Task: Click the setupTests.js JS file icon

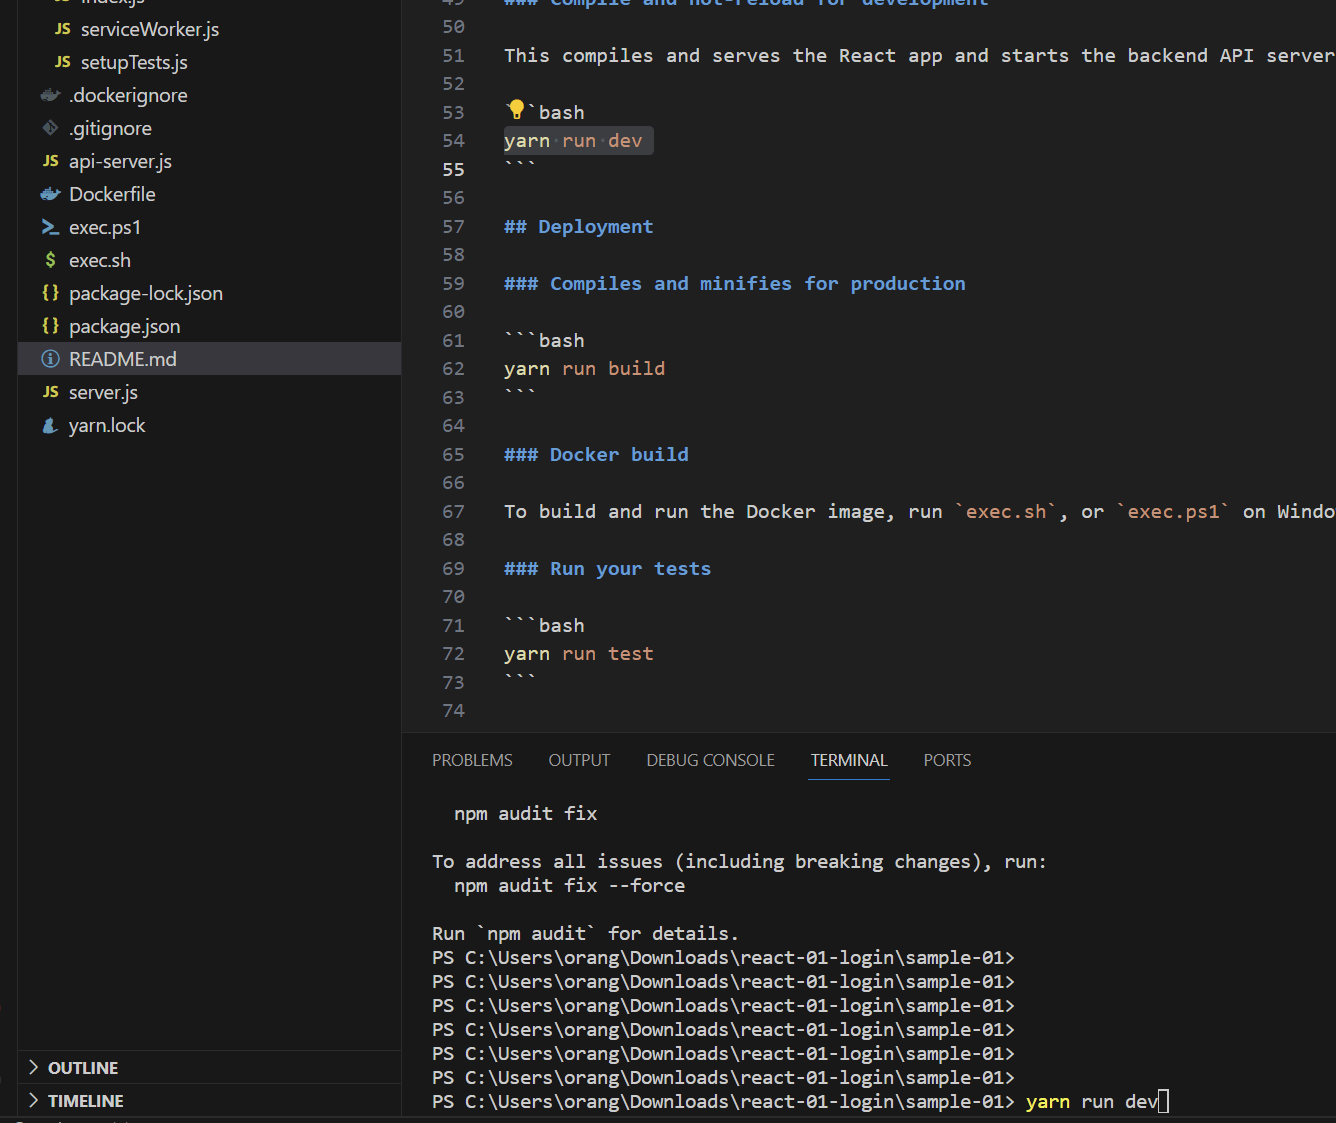Action: [63, 62]
